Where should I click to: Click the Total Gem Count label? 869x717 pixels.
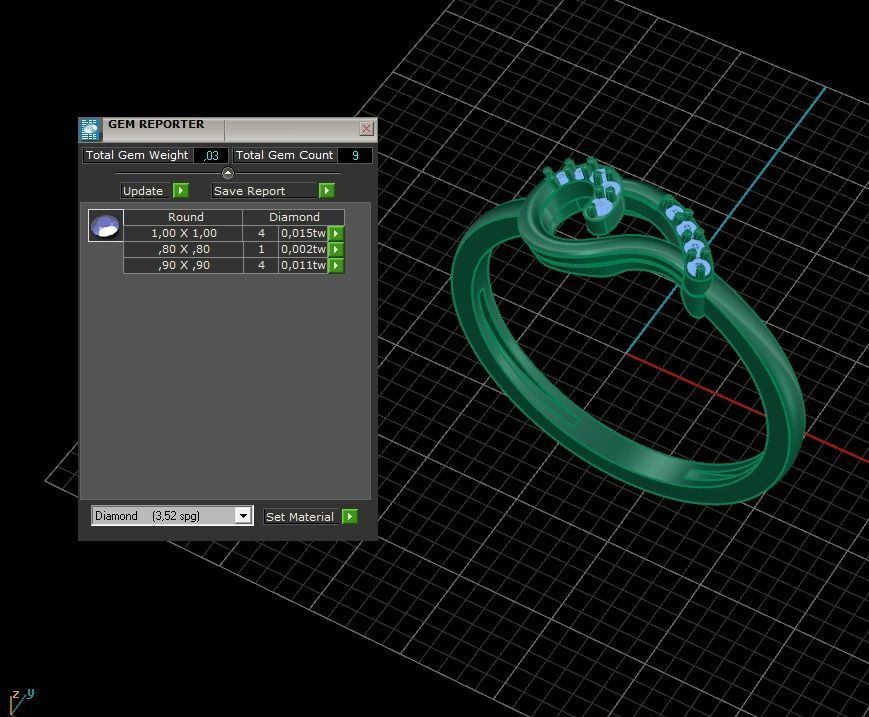[285, 155]
